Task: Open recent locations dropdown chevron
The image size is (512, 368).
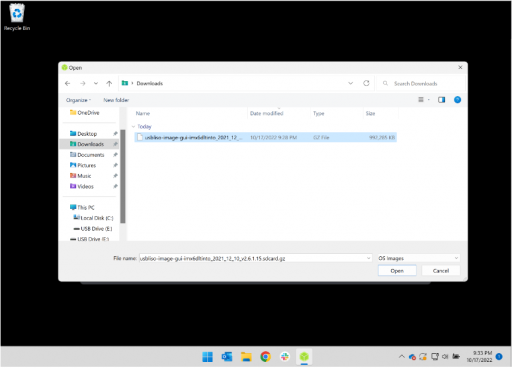Action: point(96,83)
